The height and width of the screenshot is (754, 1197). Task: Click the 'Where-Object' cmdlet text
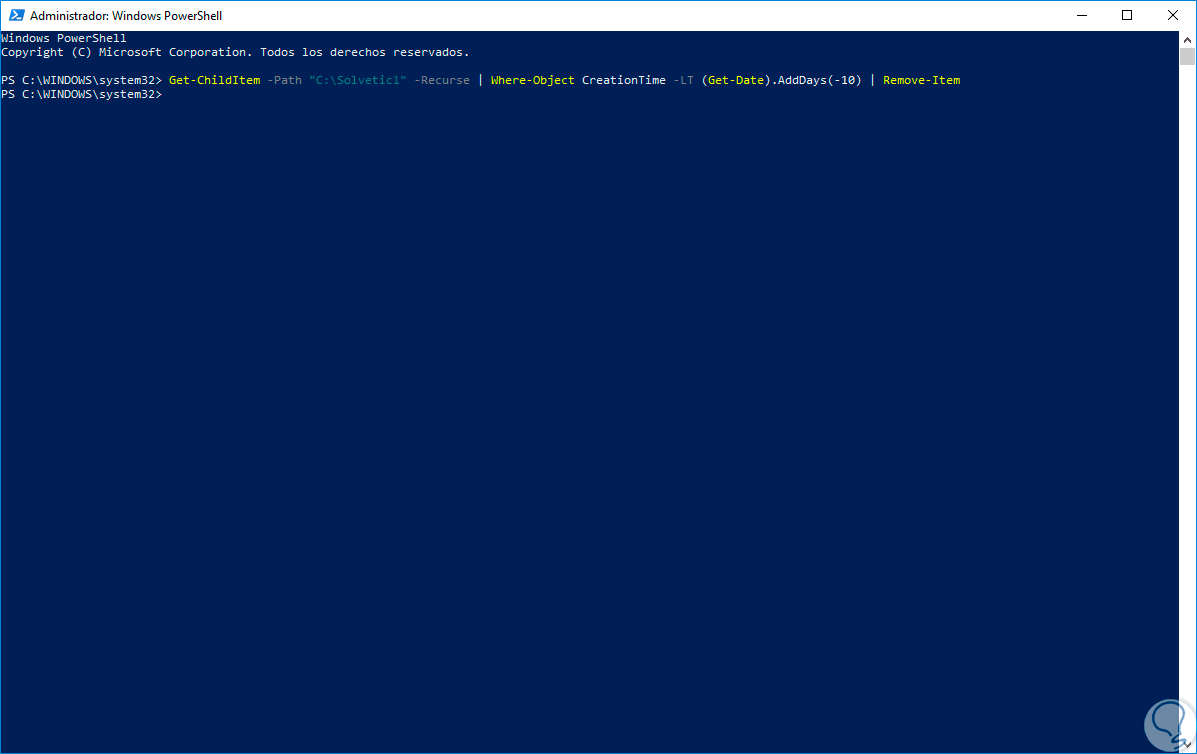[532, 80]
